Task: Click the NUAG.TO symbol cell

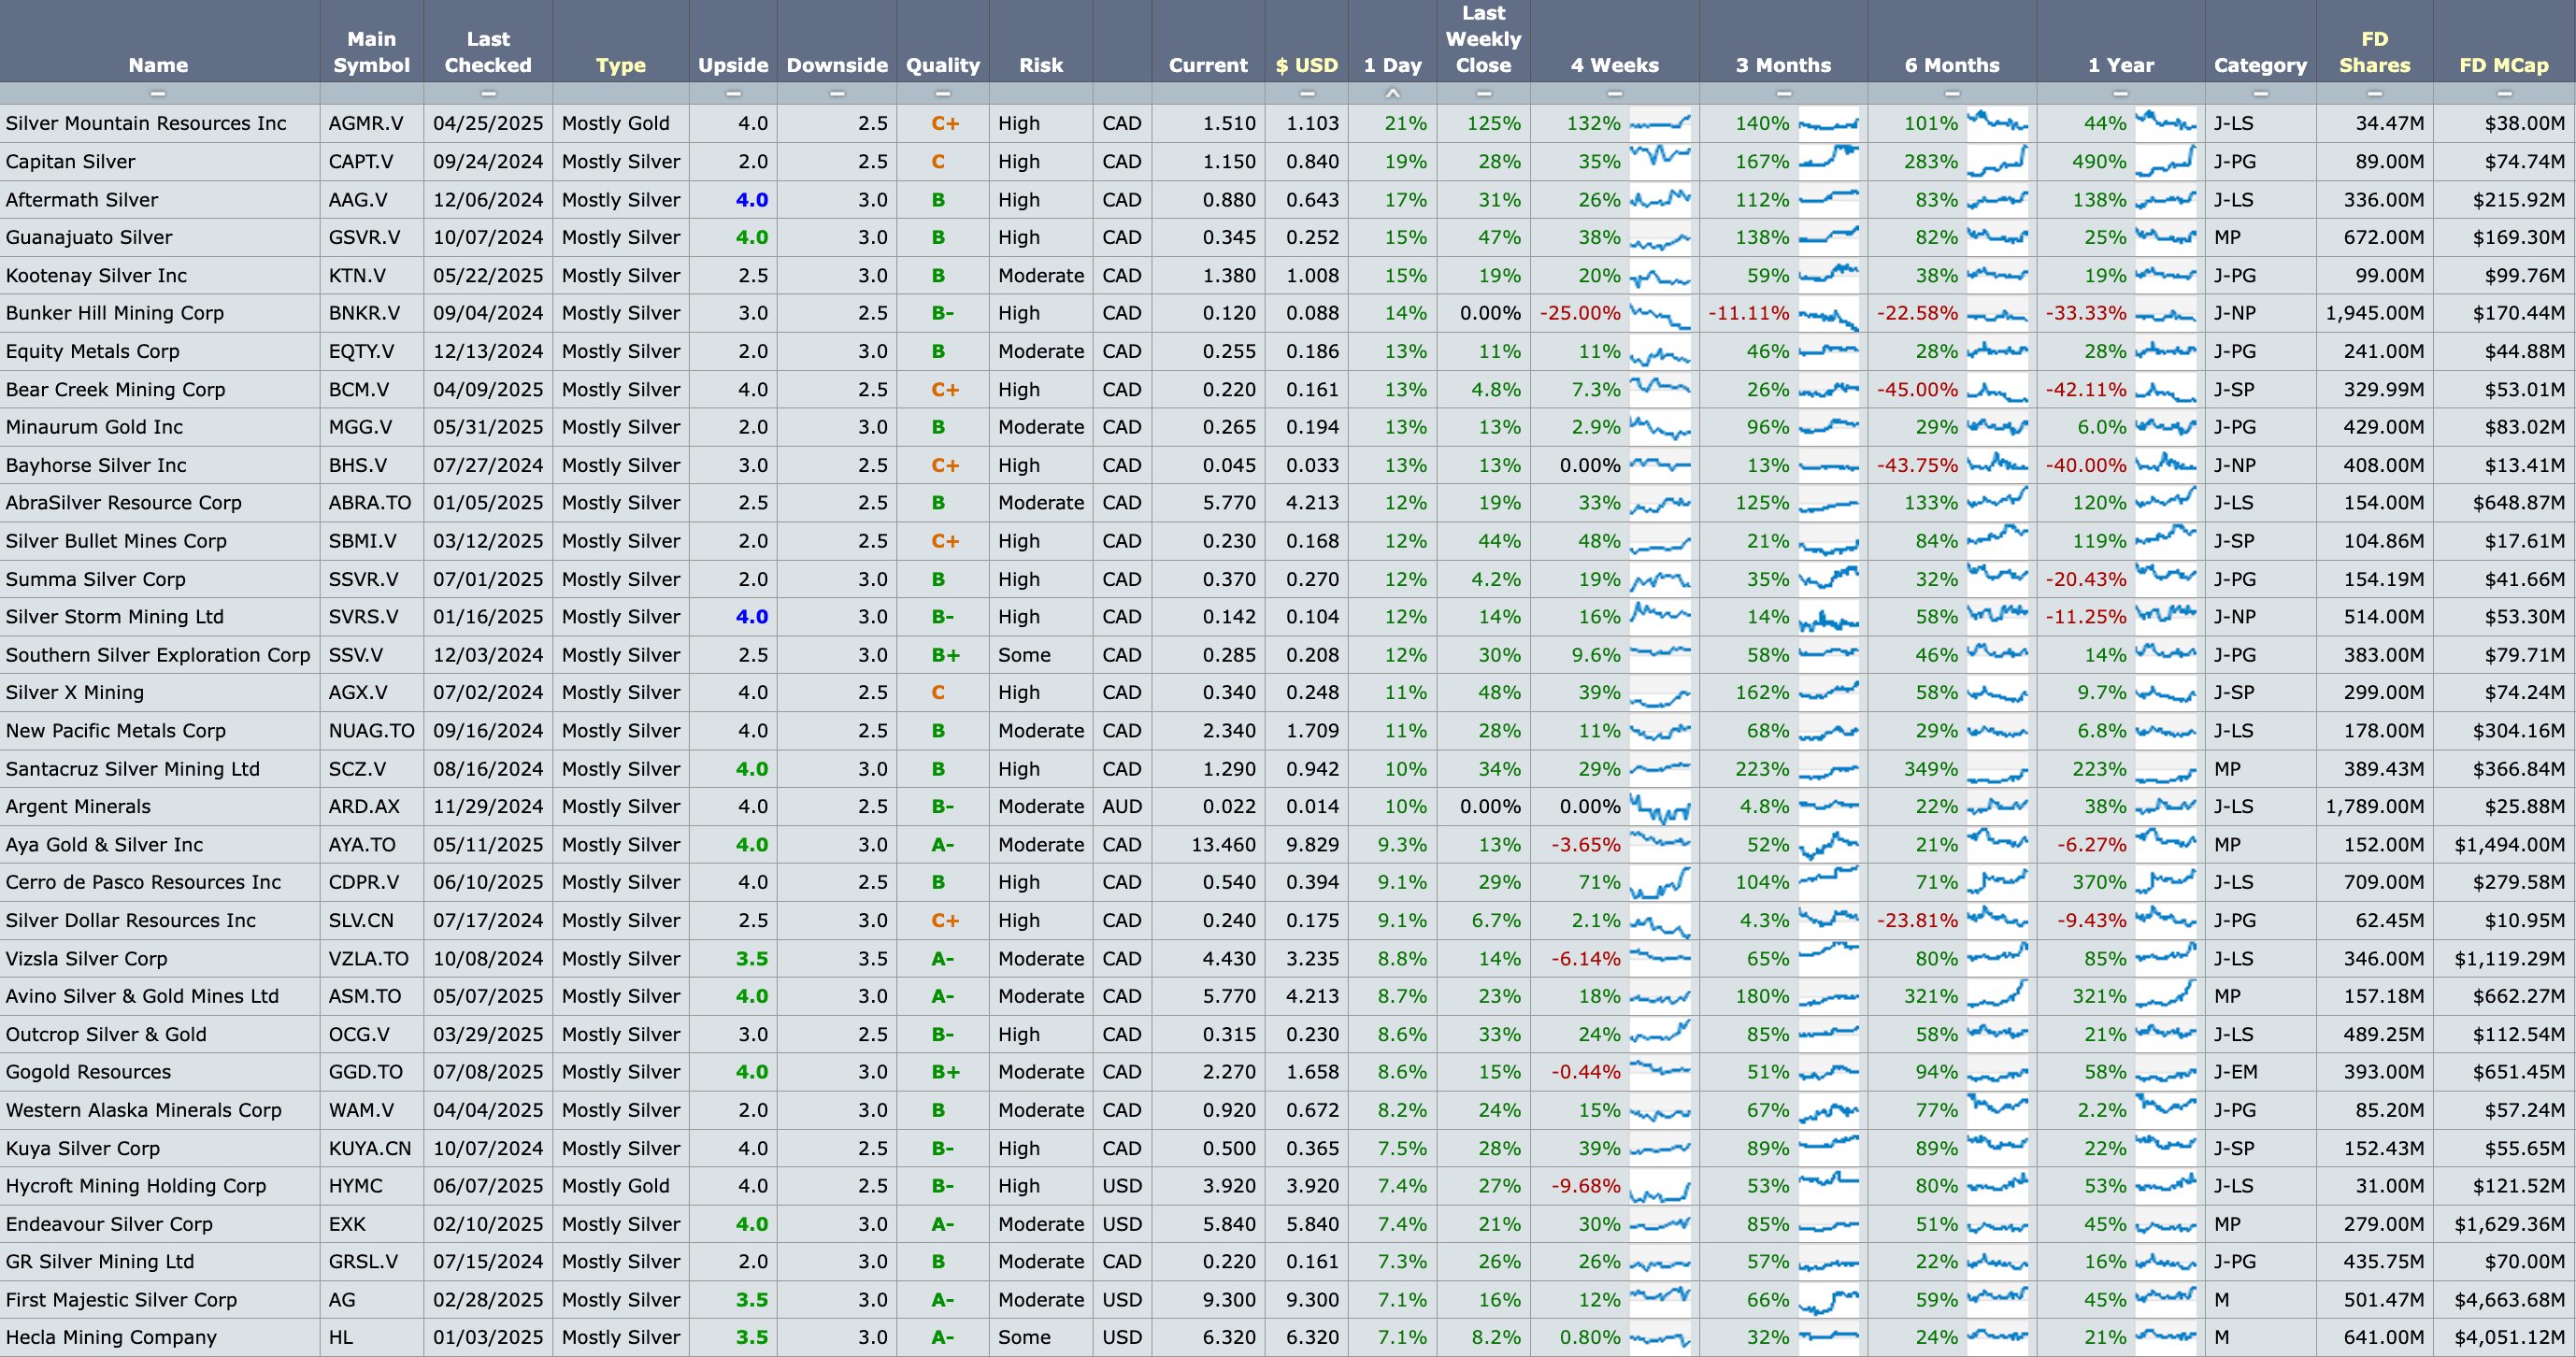Action: coord(371,730)
